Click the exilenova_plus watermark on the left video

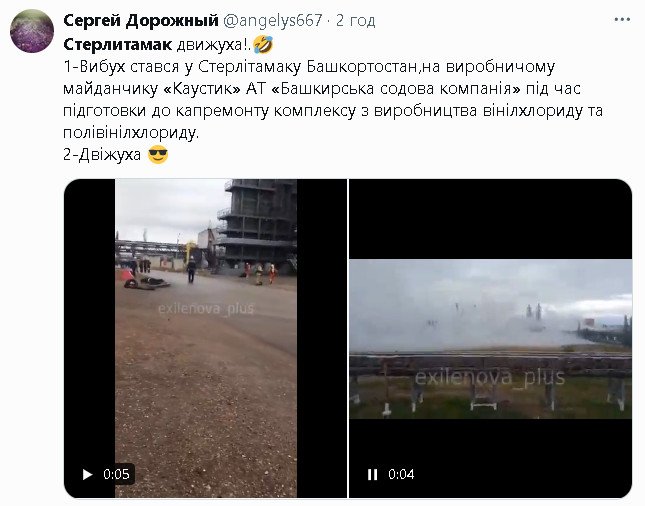point(206,309)
